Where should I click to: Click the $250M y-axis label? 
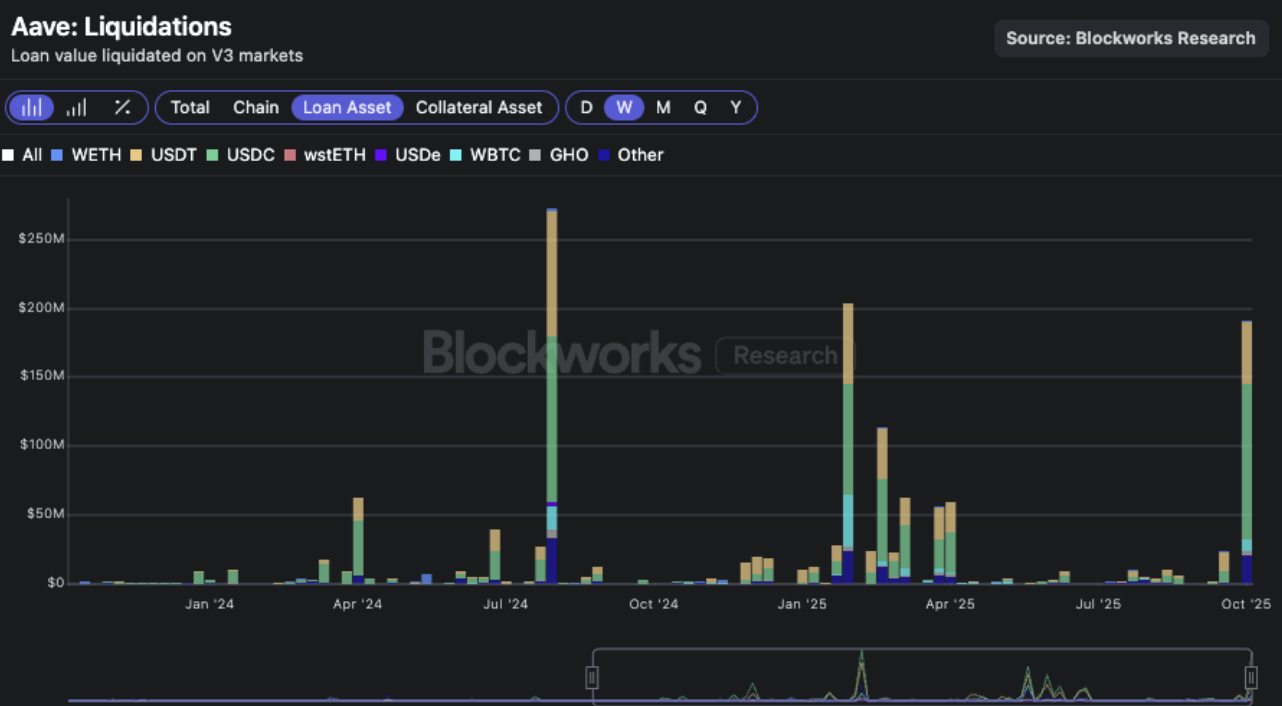point(41,239)
